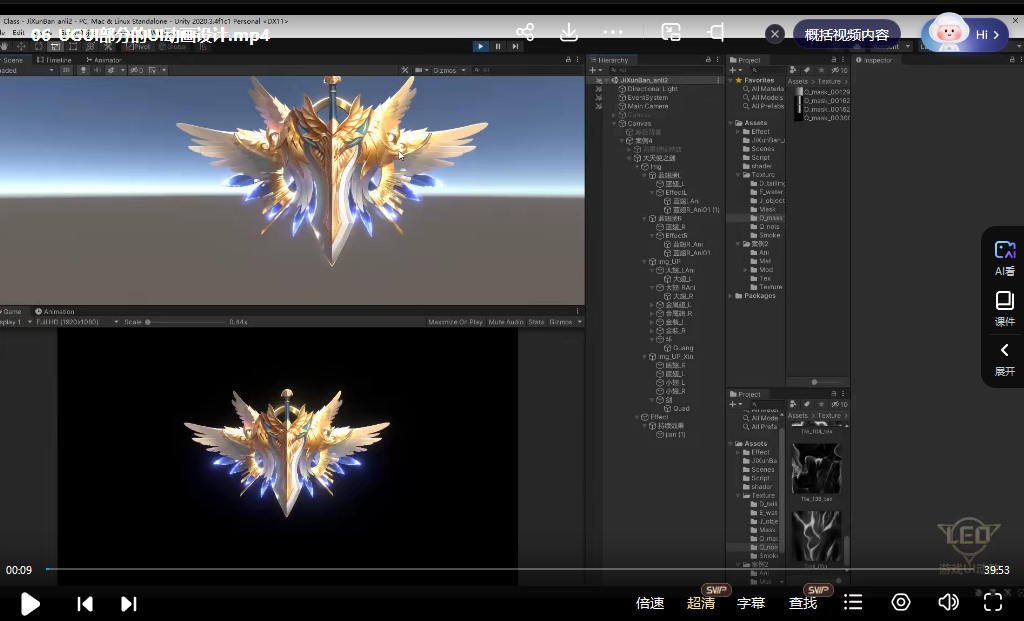The height and width of the screenshot is (621, 1024).
Task: Jump to the previous video
Action: click(x=85, y=603)
